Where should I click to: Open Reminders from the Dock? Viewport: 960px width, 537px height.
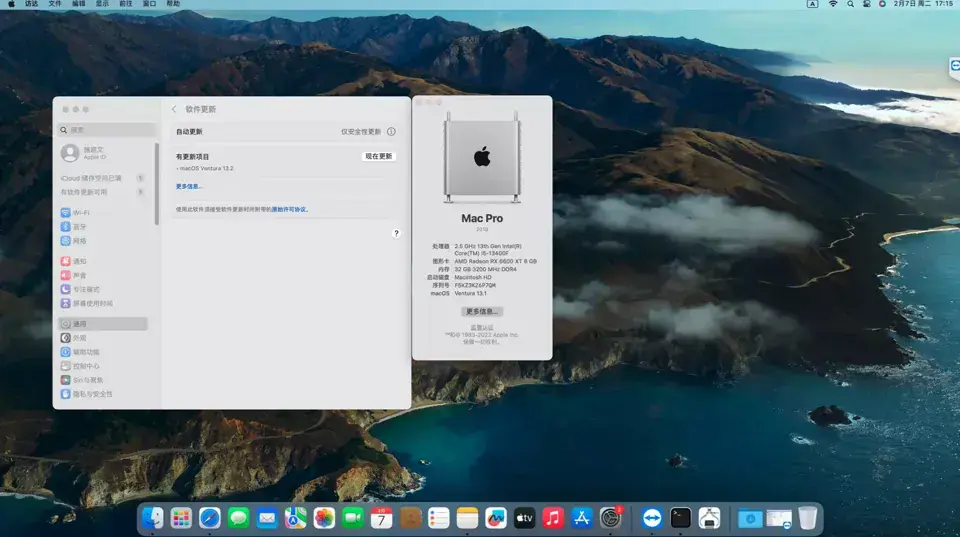(438, 518)
